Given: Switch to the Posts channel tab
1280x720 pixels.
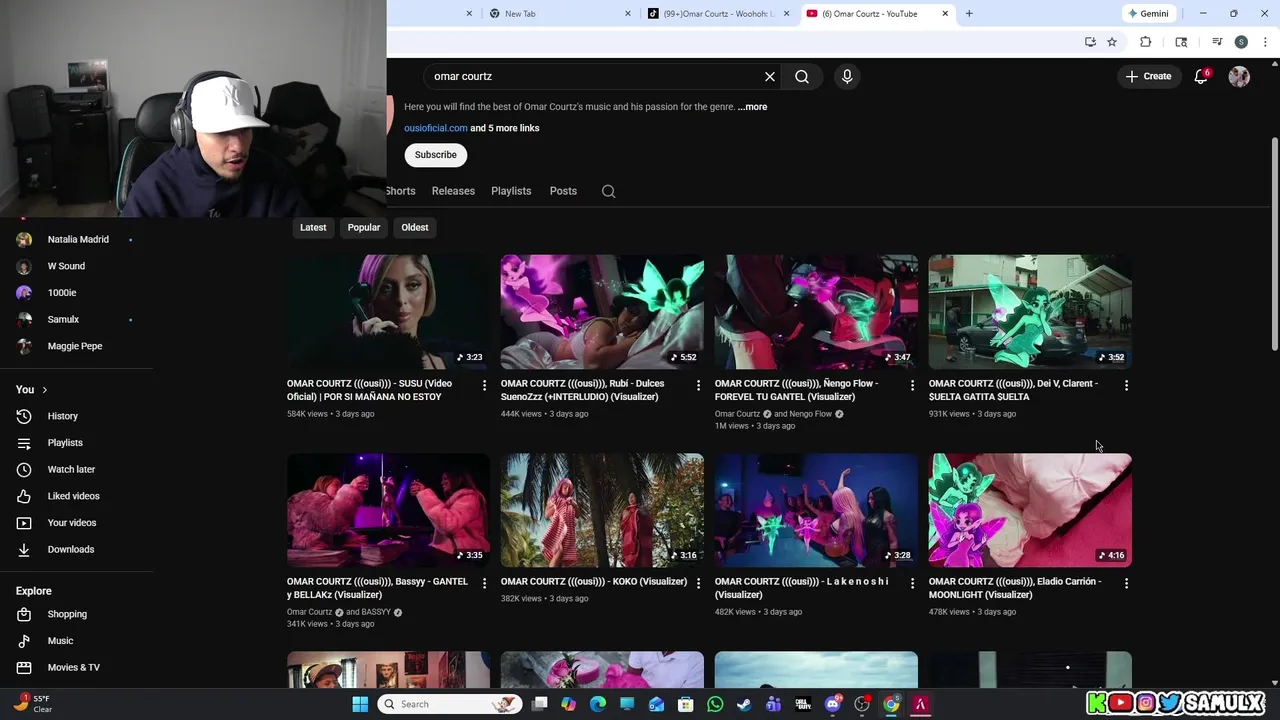Looking at the screenshot, I should click(563, 191).
